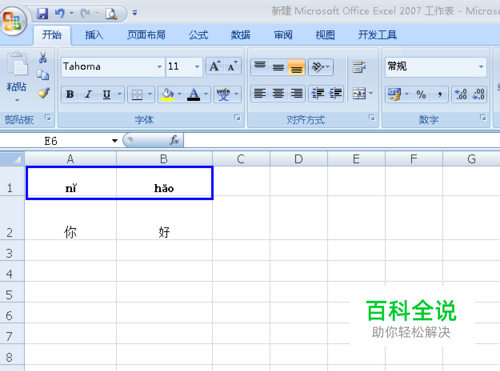The image size is (500, 371).
Task: Apply the black font color
Action: click(x=193, y=94)
